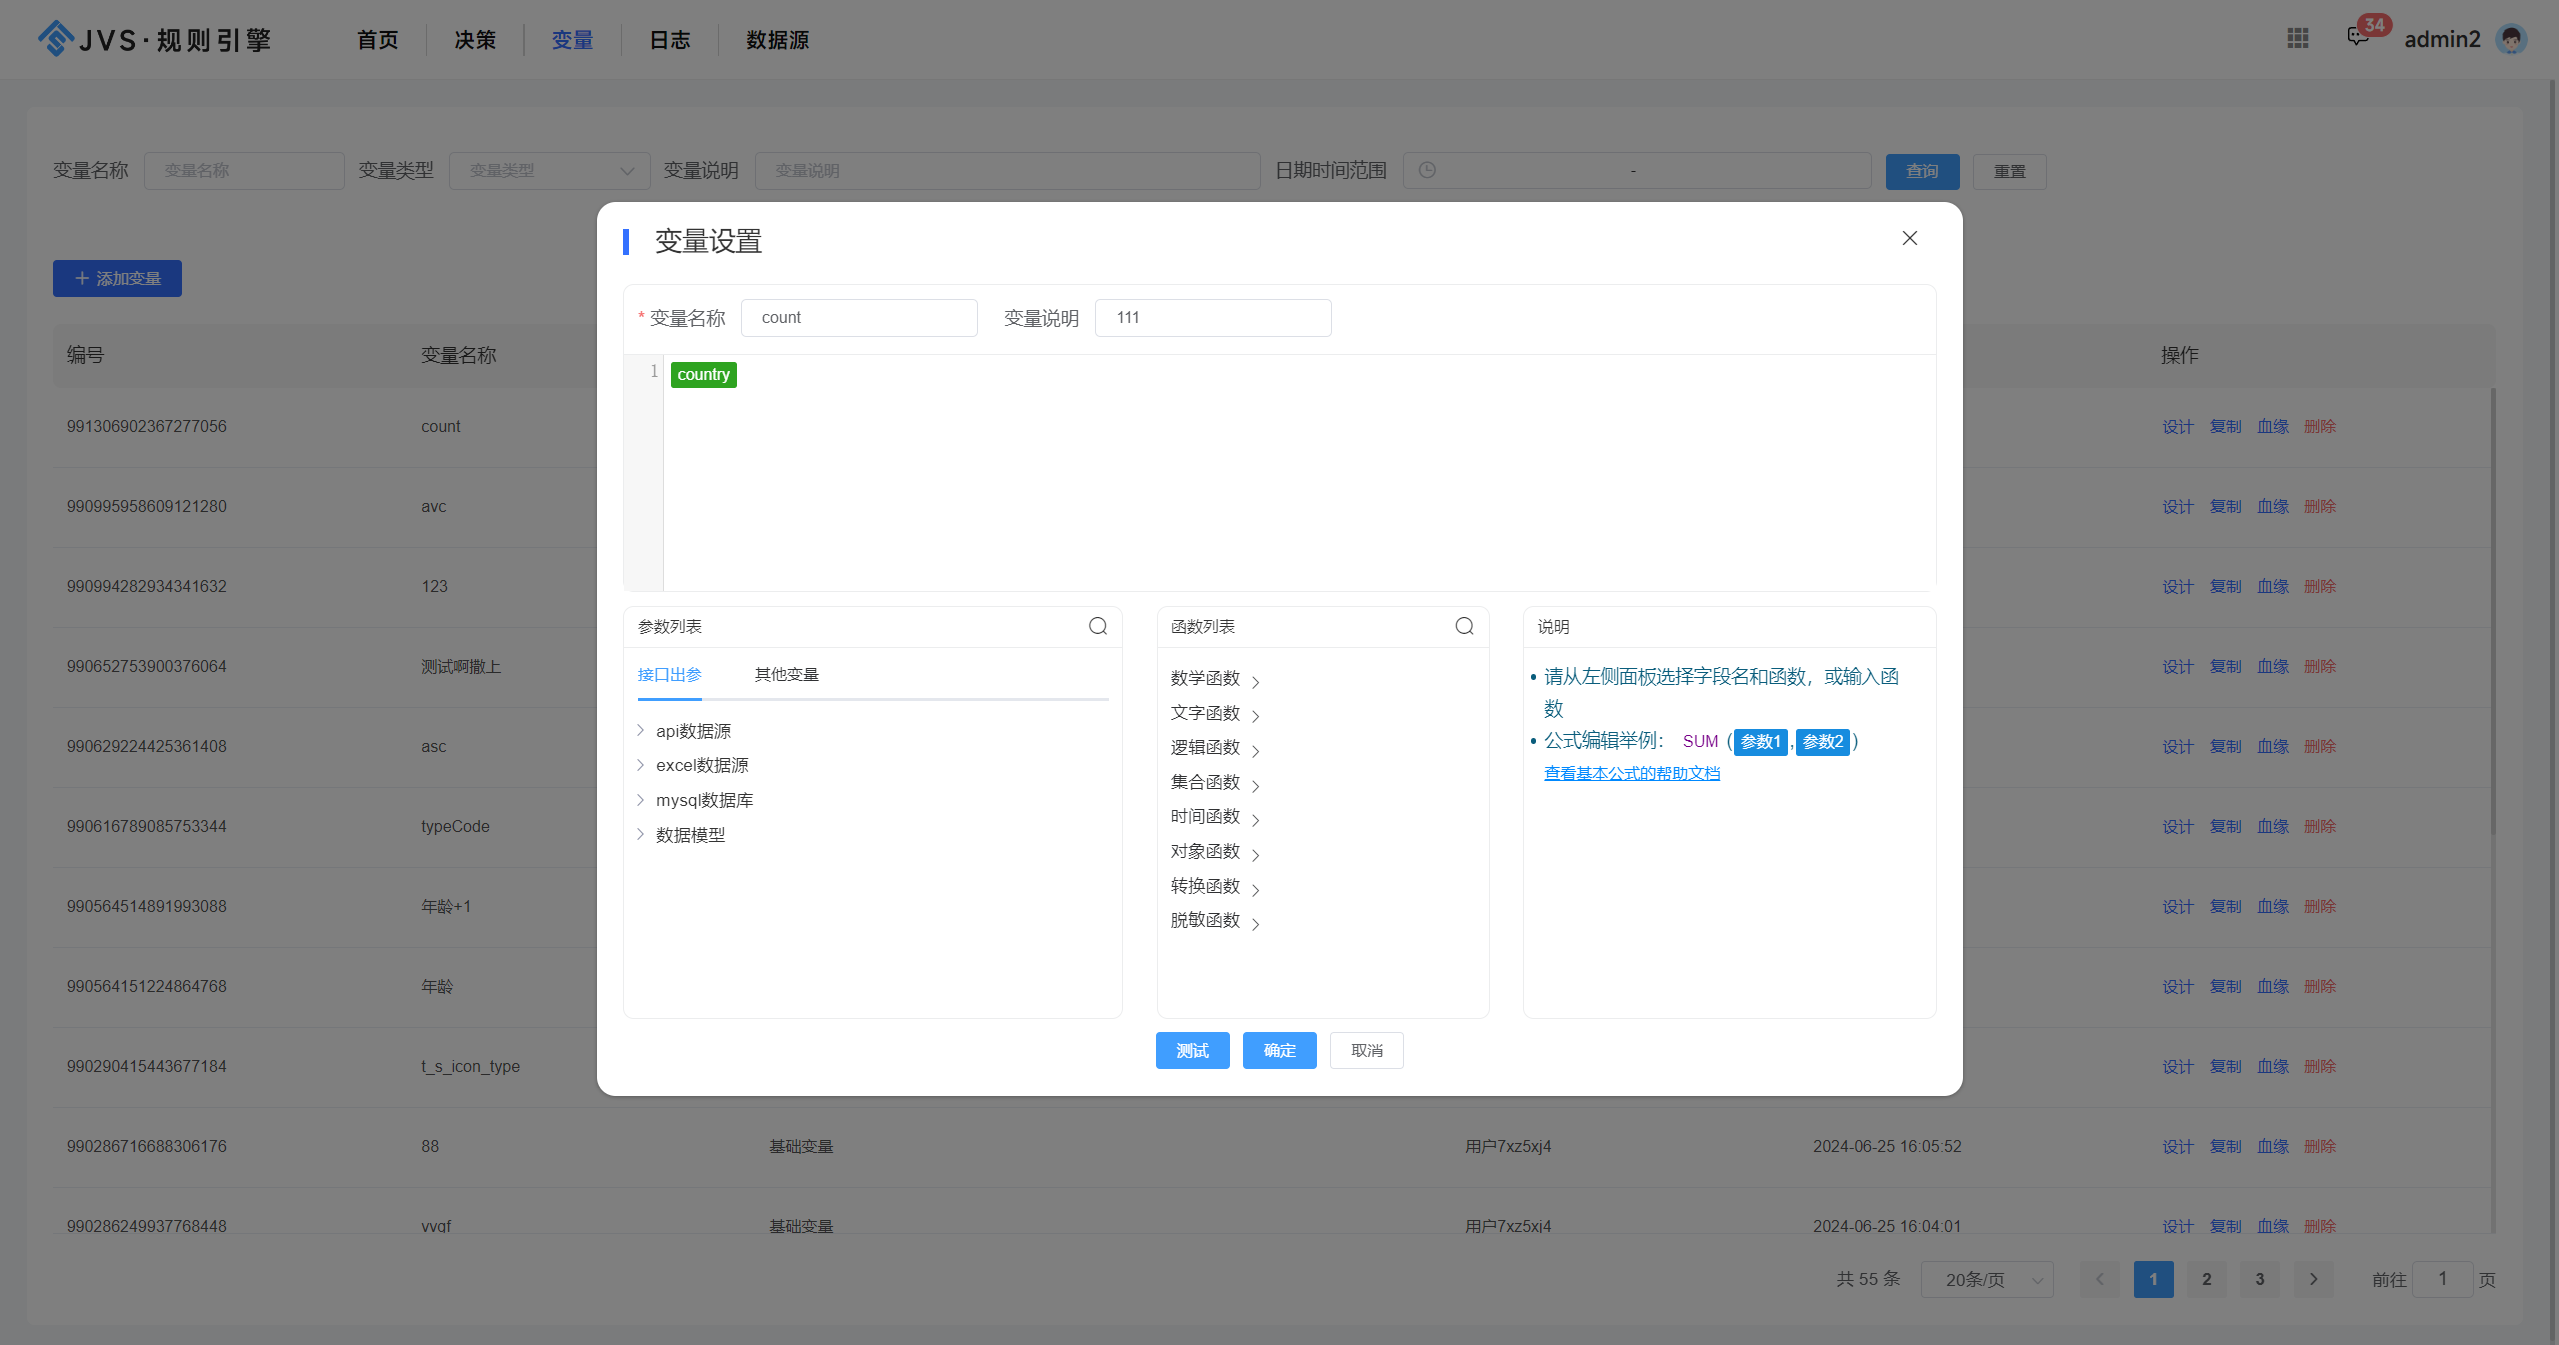The width and height of the screenshot is (2559, 1345).
Task: Click 确定 to confirm variable settings
Action: [1281, 1051]
